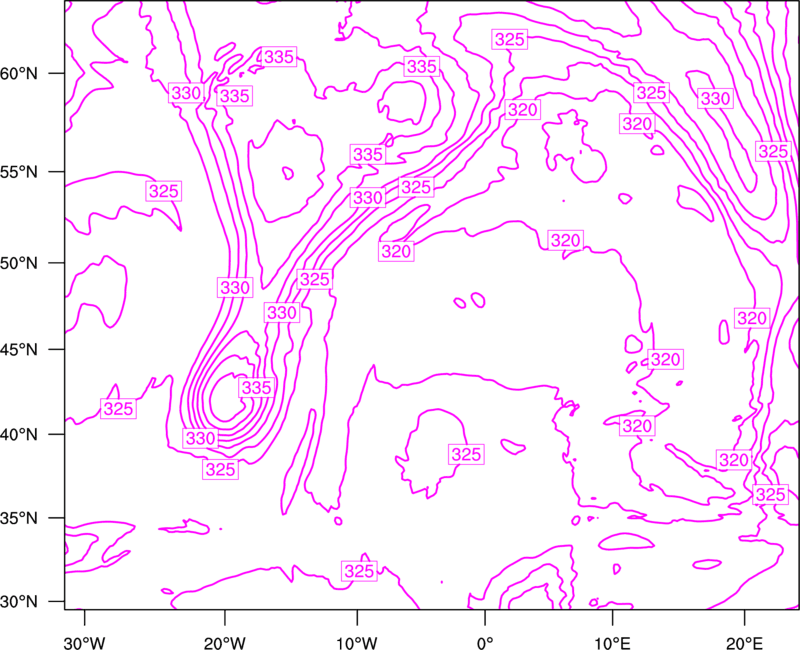Select the 320 label near 58°N 3°E

[x=523, y=110]
